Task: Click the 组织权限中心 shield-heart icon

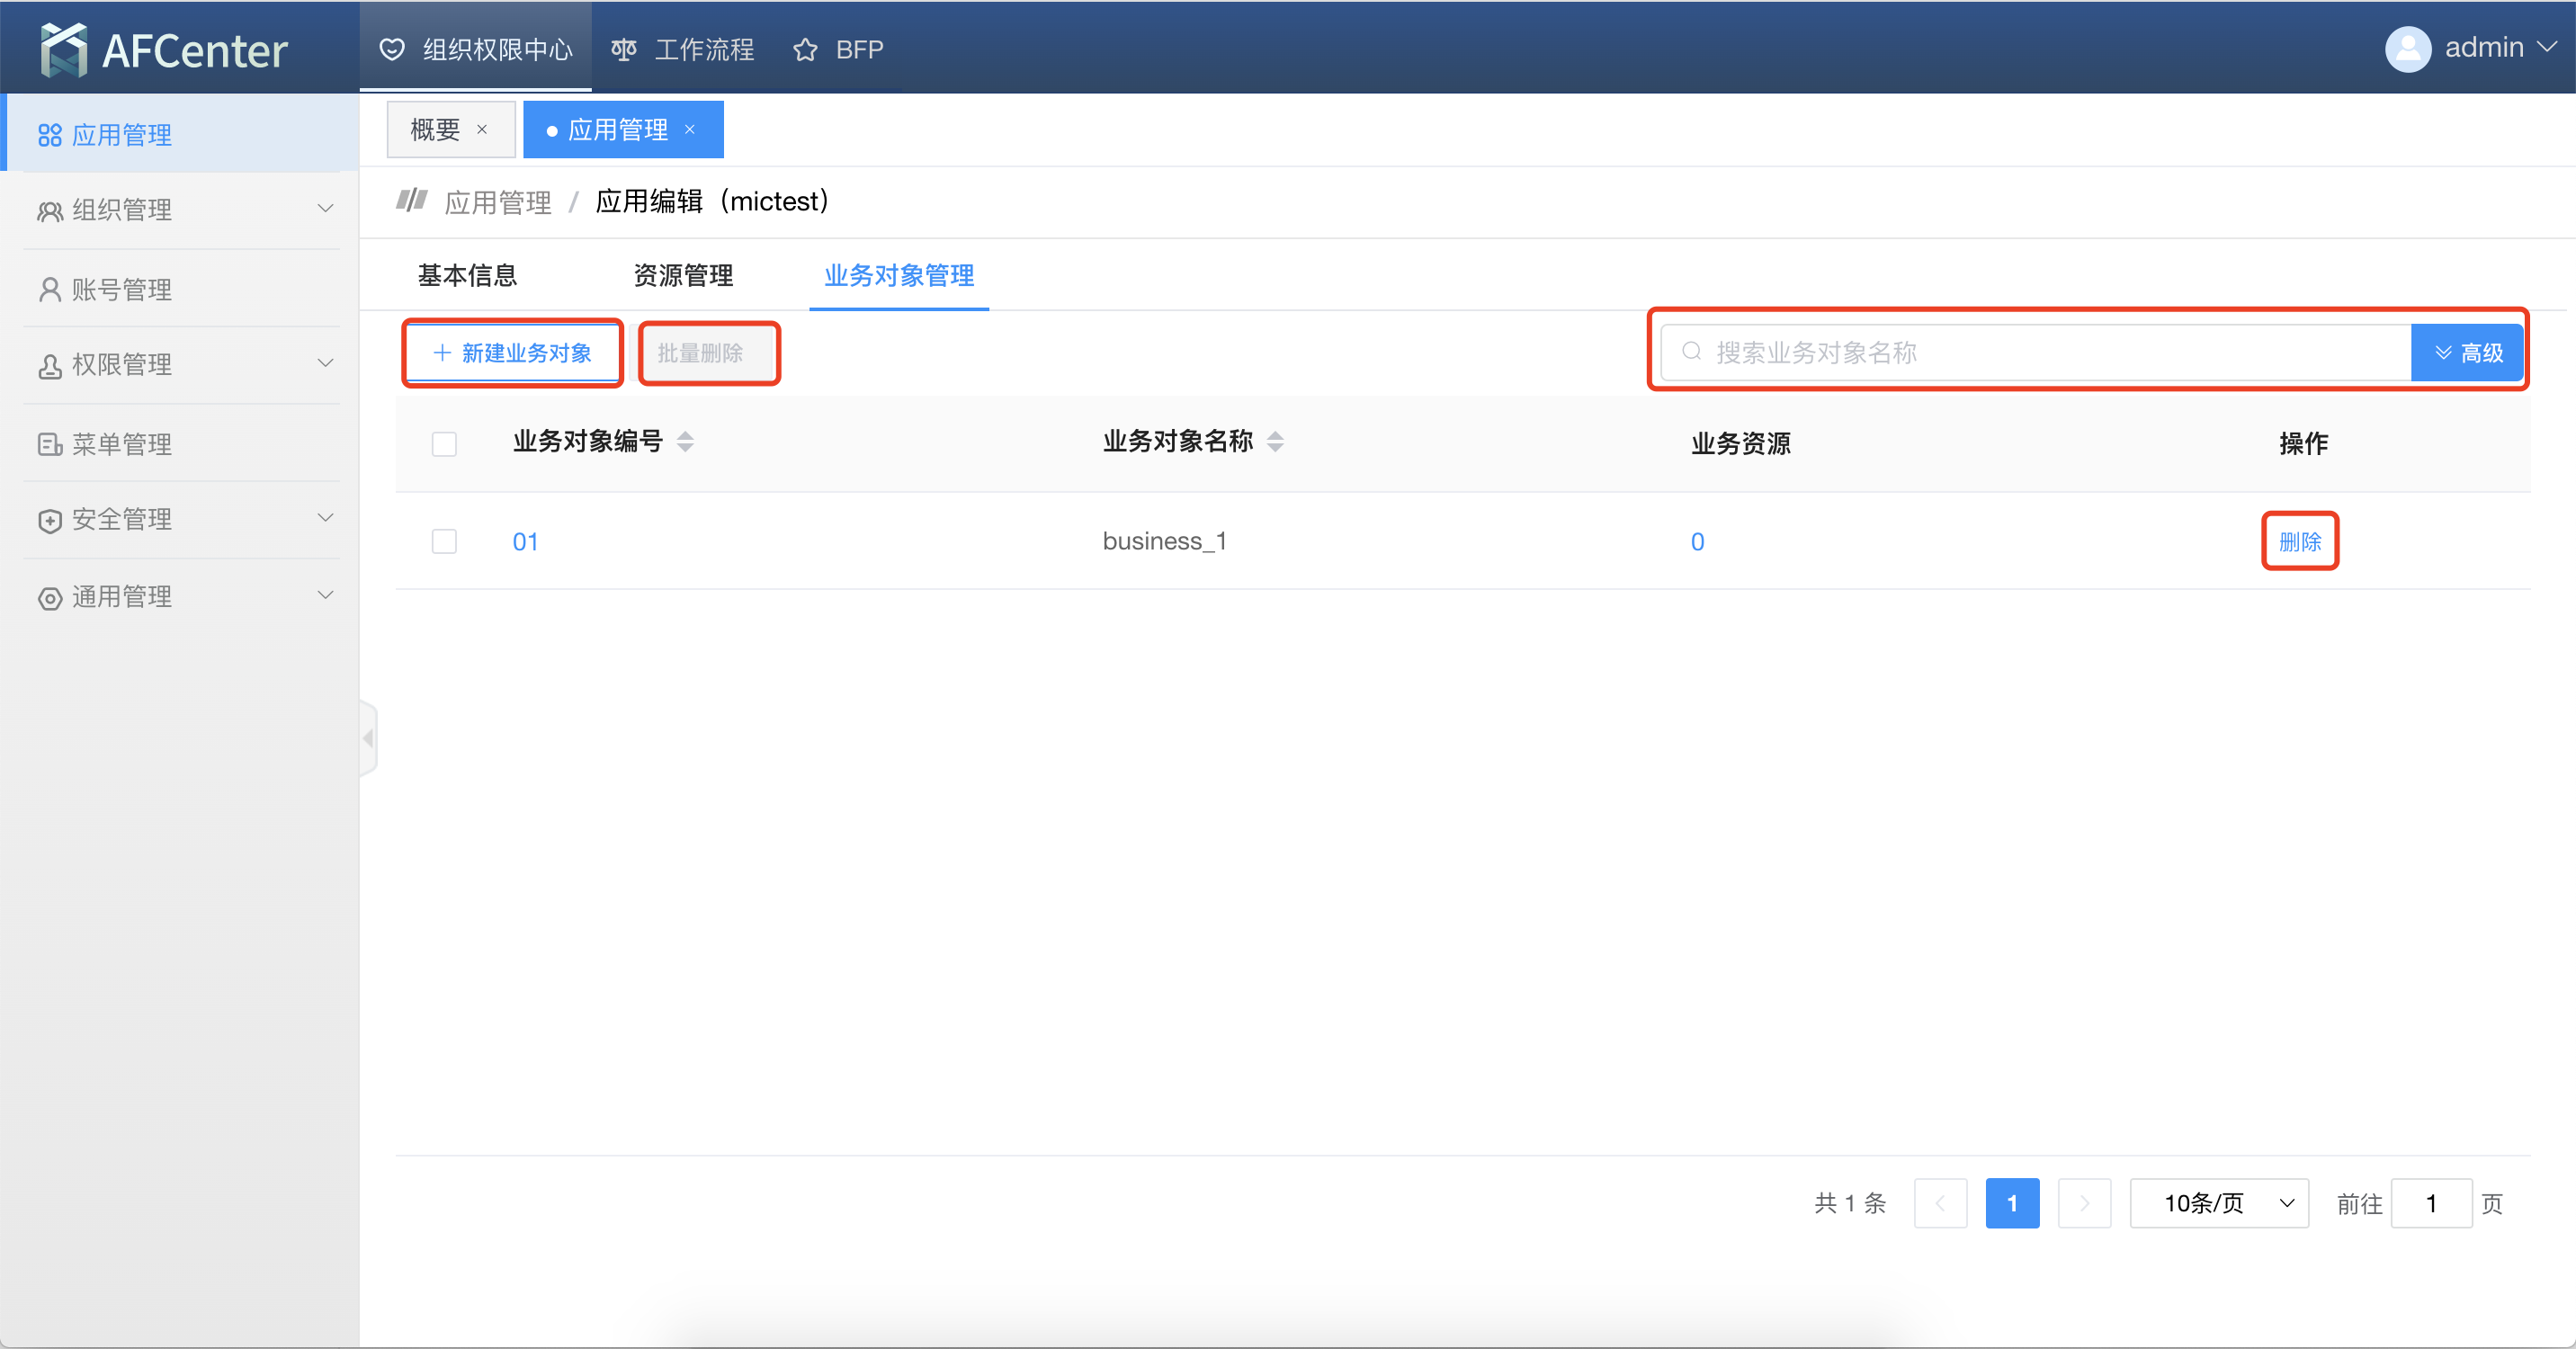Action: (392, 49)
